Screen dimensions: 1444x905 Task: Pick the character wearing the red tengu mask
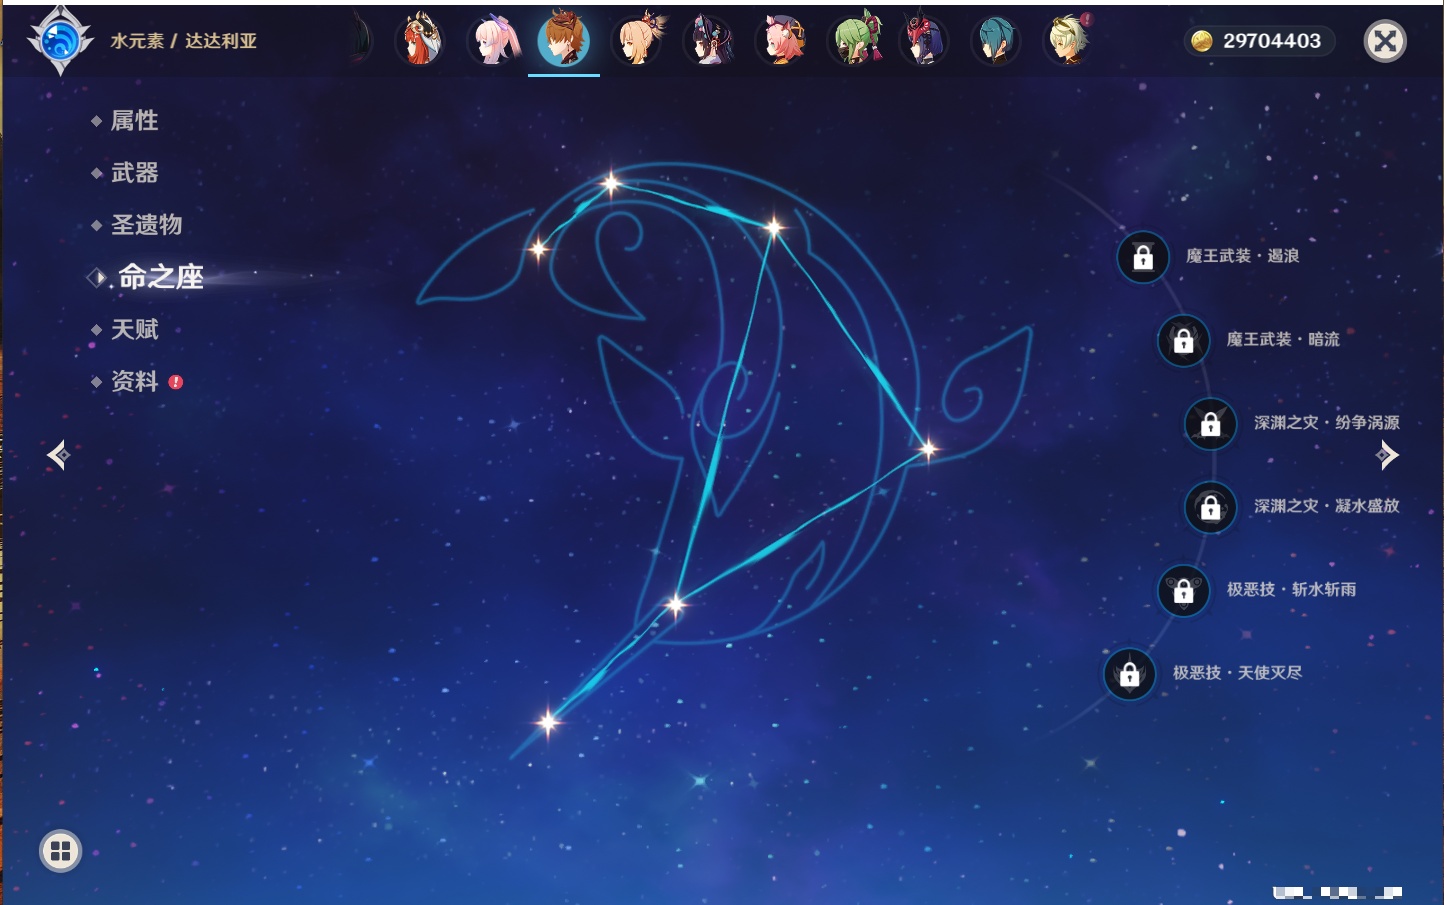[923, 41]
